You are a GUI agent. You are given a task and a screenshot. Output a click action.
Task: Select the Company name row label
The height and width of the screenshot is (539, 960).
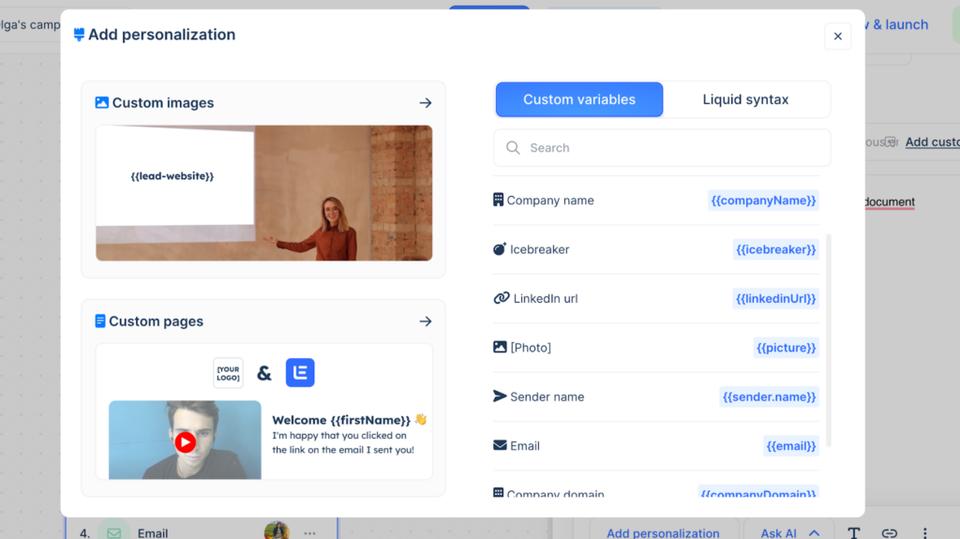550,200
